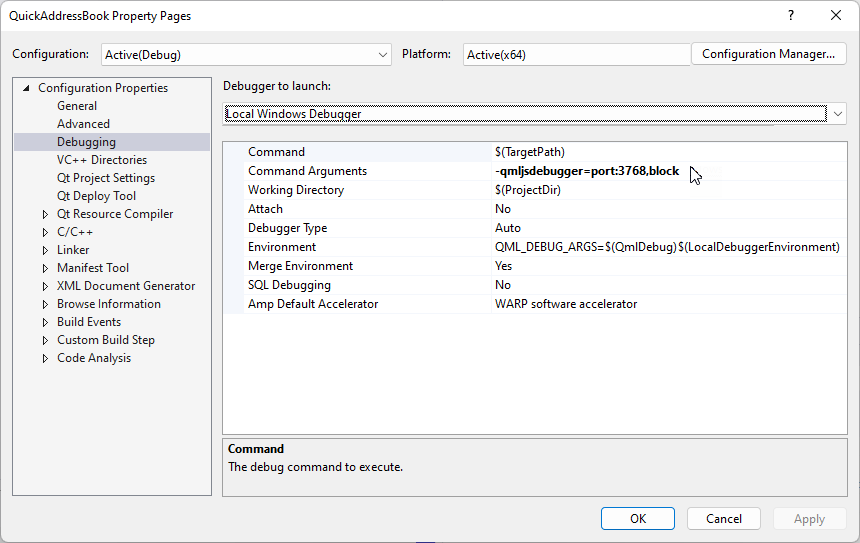Select the Command Arguments property name
The height and width of the screenshot is (543, 860).
coord(307,171)
